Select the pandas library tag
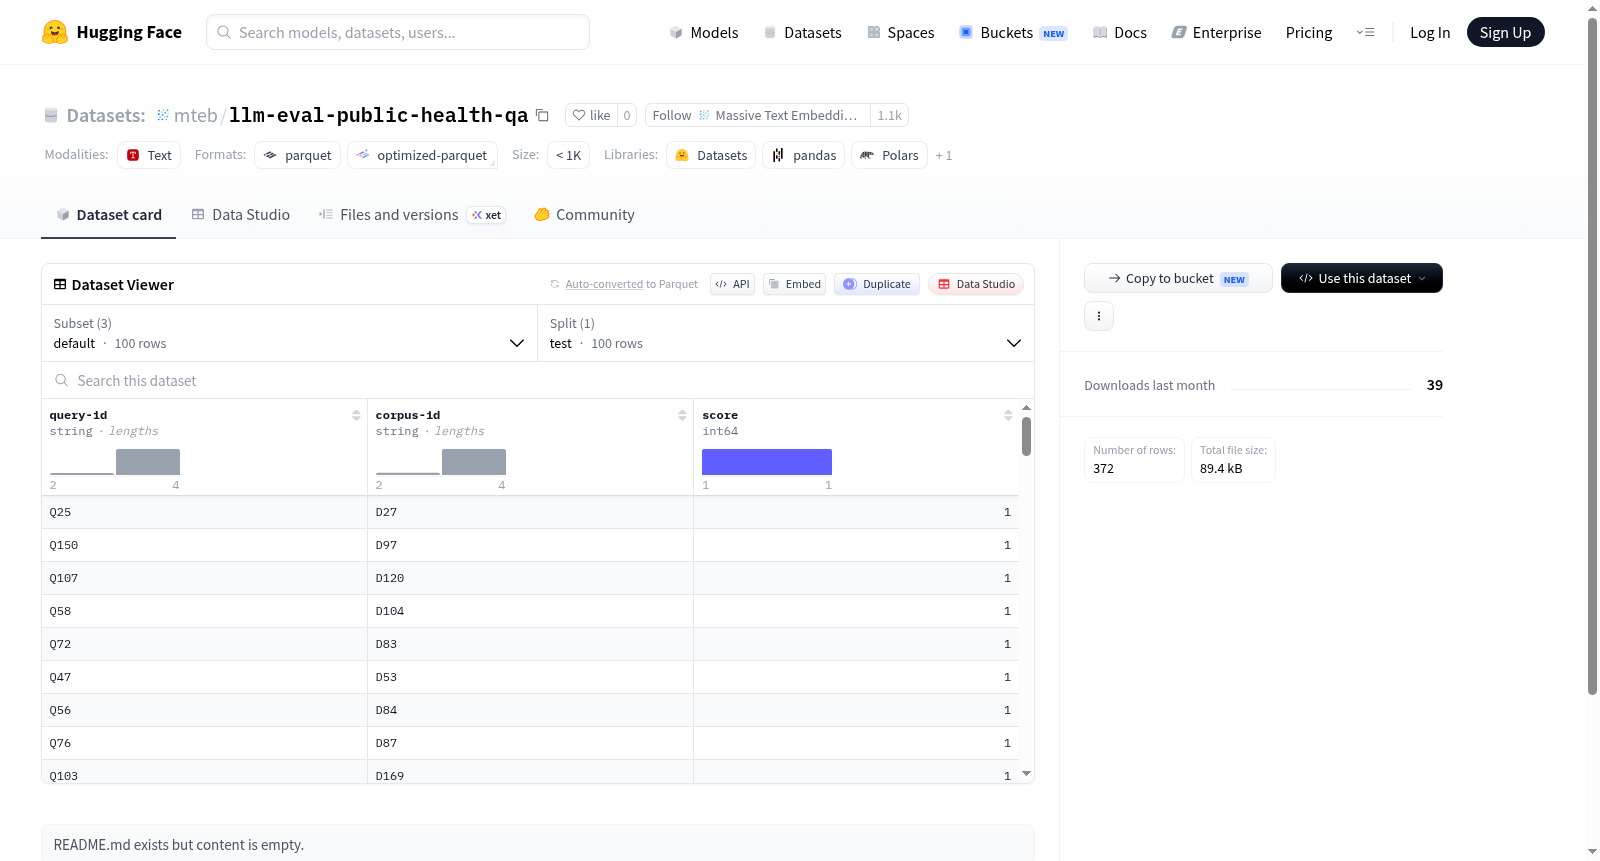 pos(804,155)
